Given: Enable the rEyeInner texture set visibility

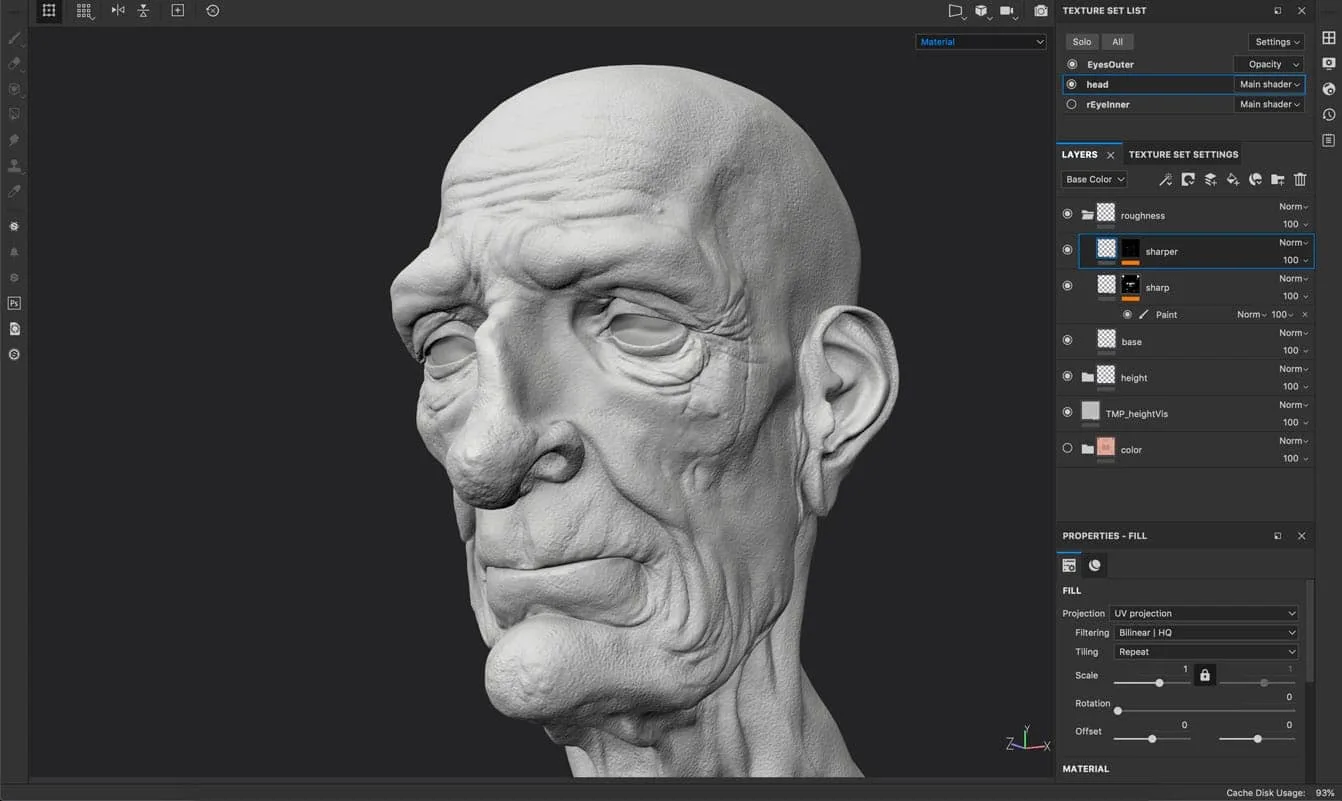Looking at the screenshot, I should pyautogui.click(x=1071, y=104).
